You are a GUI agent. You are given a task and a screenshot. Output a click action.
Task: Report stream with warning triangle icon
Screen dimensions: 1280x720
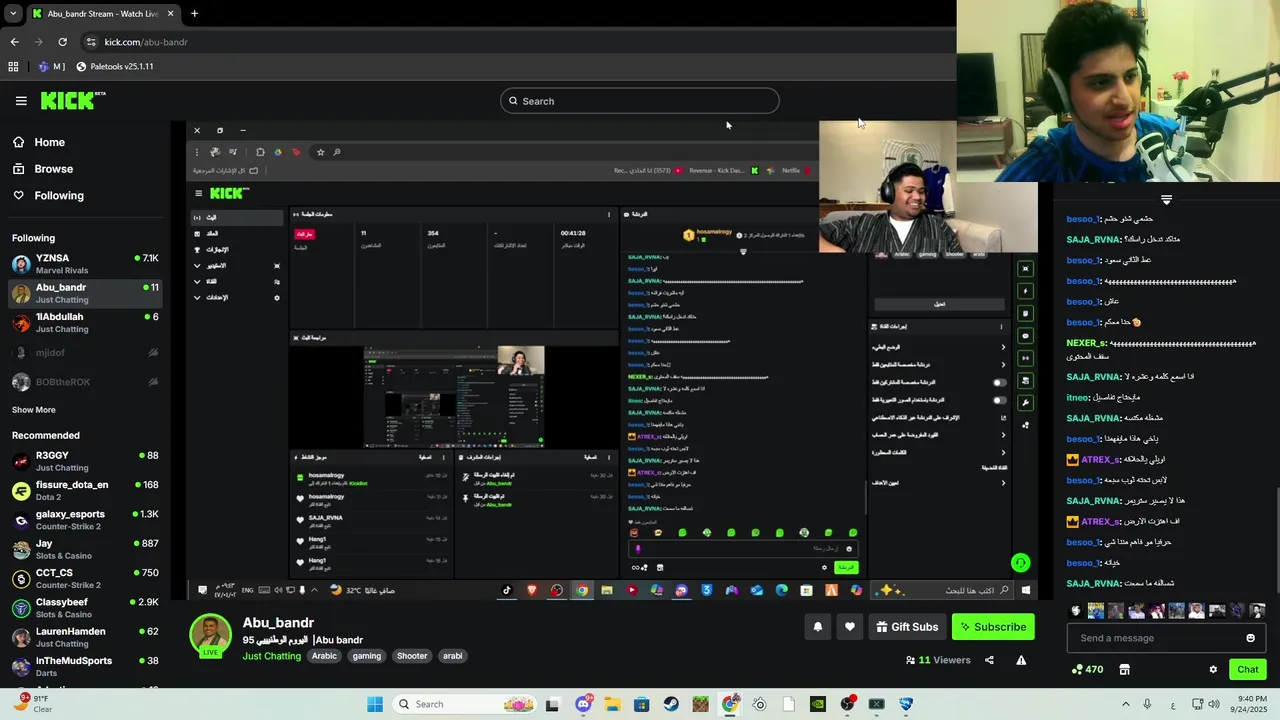pos(1021,660)
